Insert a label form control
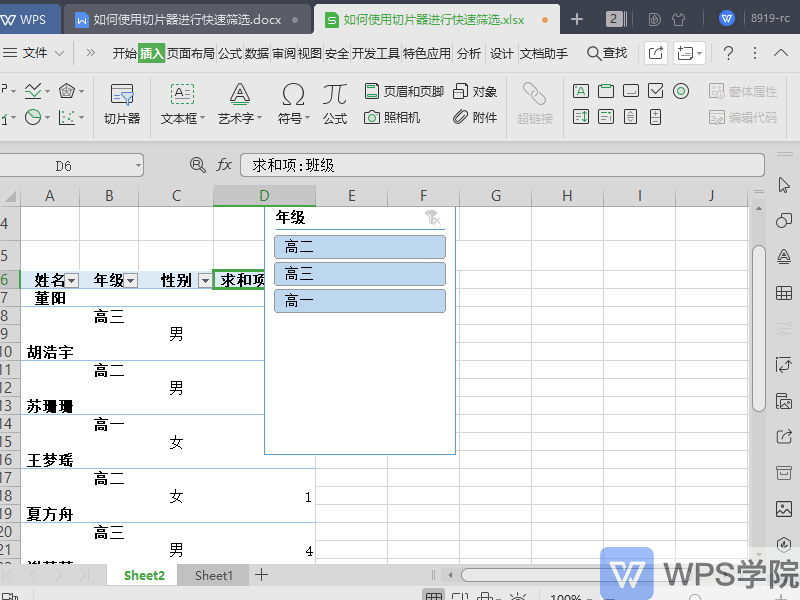This screenshot has height=600, width=800. point(581,91)
